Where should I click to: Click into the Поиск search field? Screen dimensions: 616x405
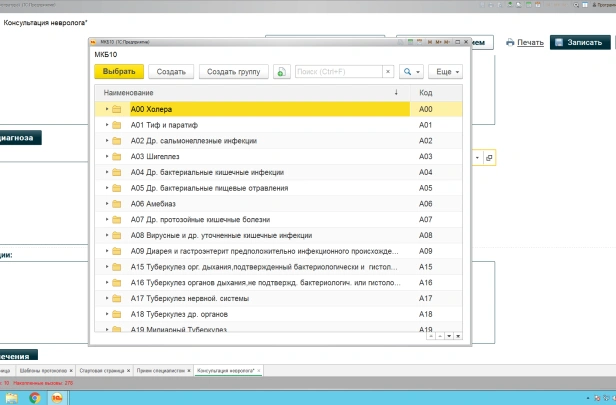pos(337,72)
